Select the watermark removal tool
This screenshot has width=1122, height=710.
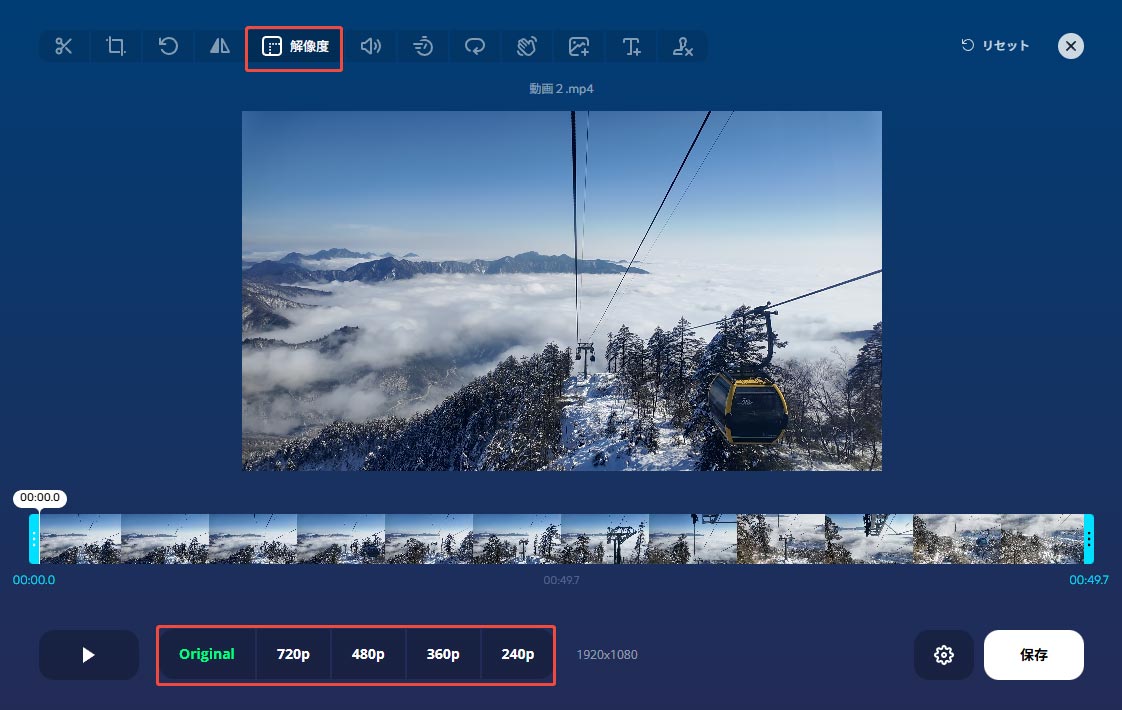(683, 46)
